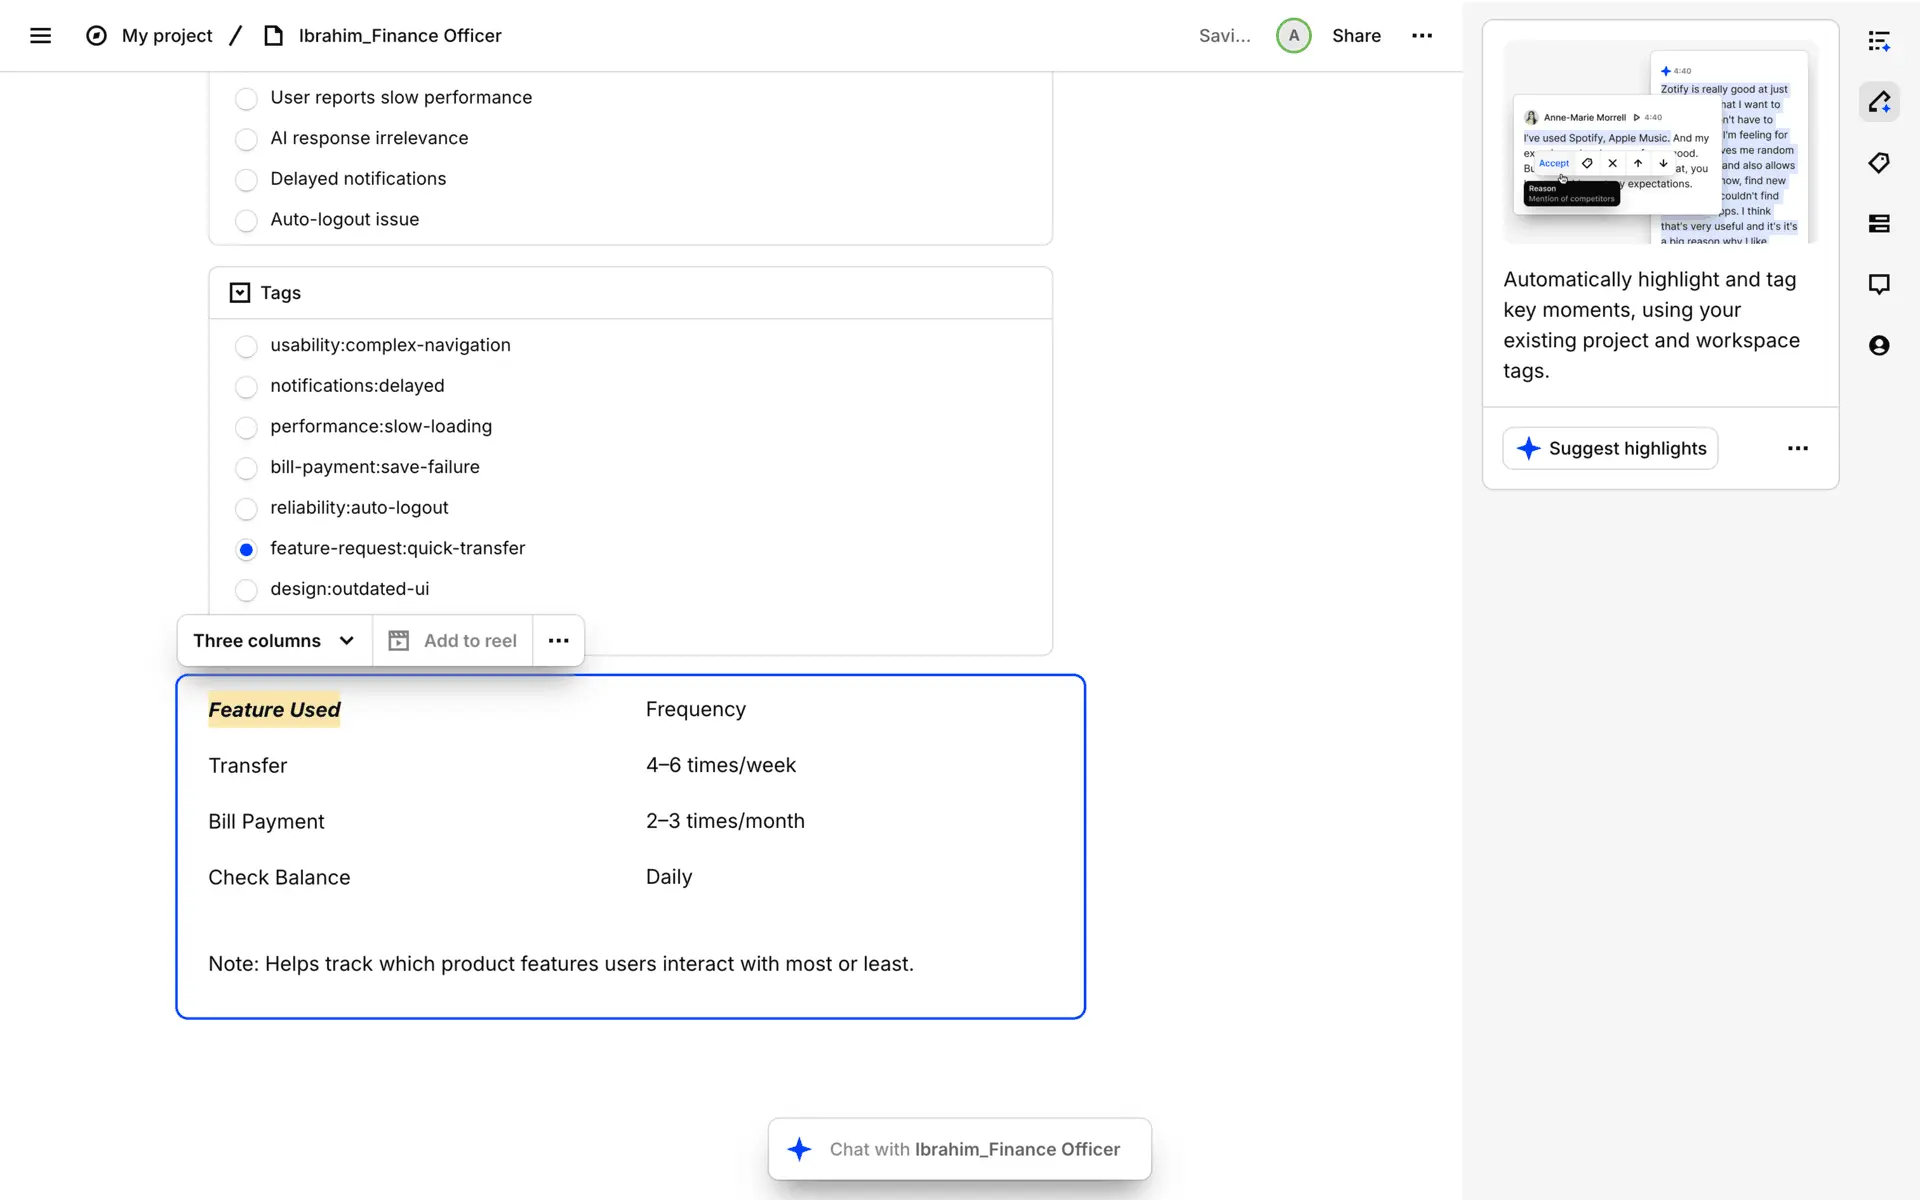
Task: Click the user avatar A
Action: [x=1293, y=36]
